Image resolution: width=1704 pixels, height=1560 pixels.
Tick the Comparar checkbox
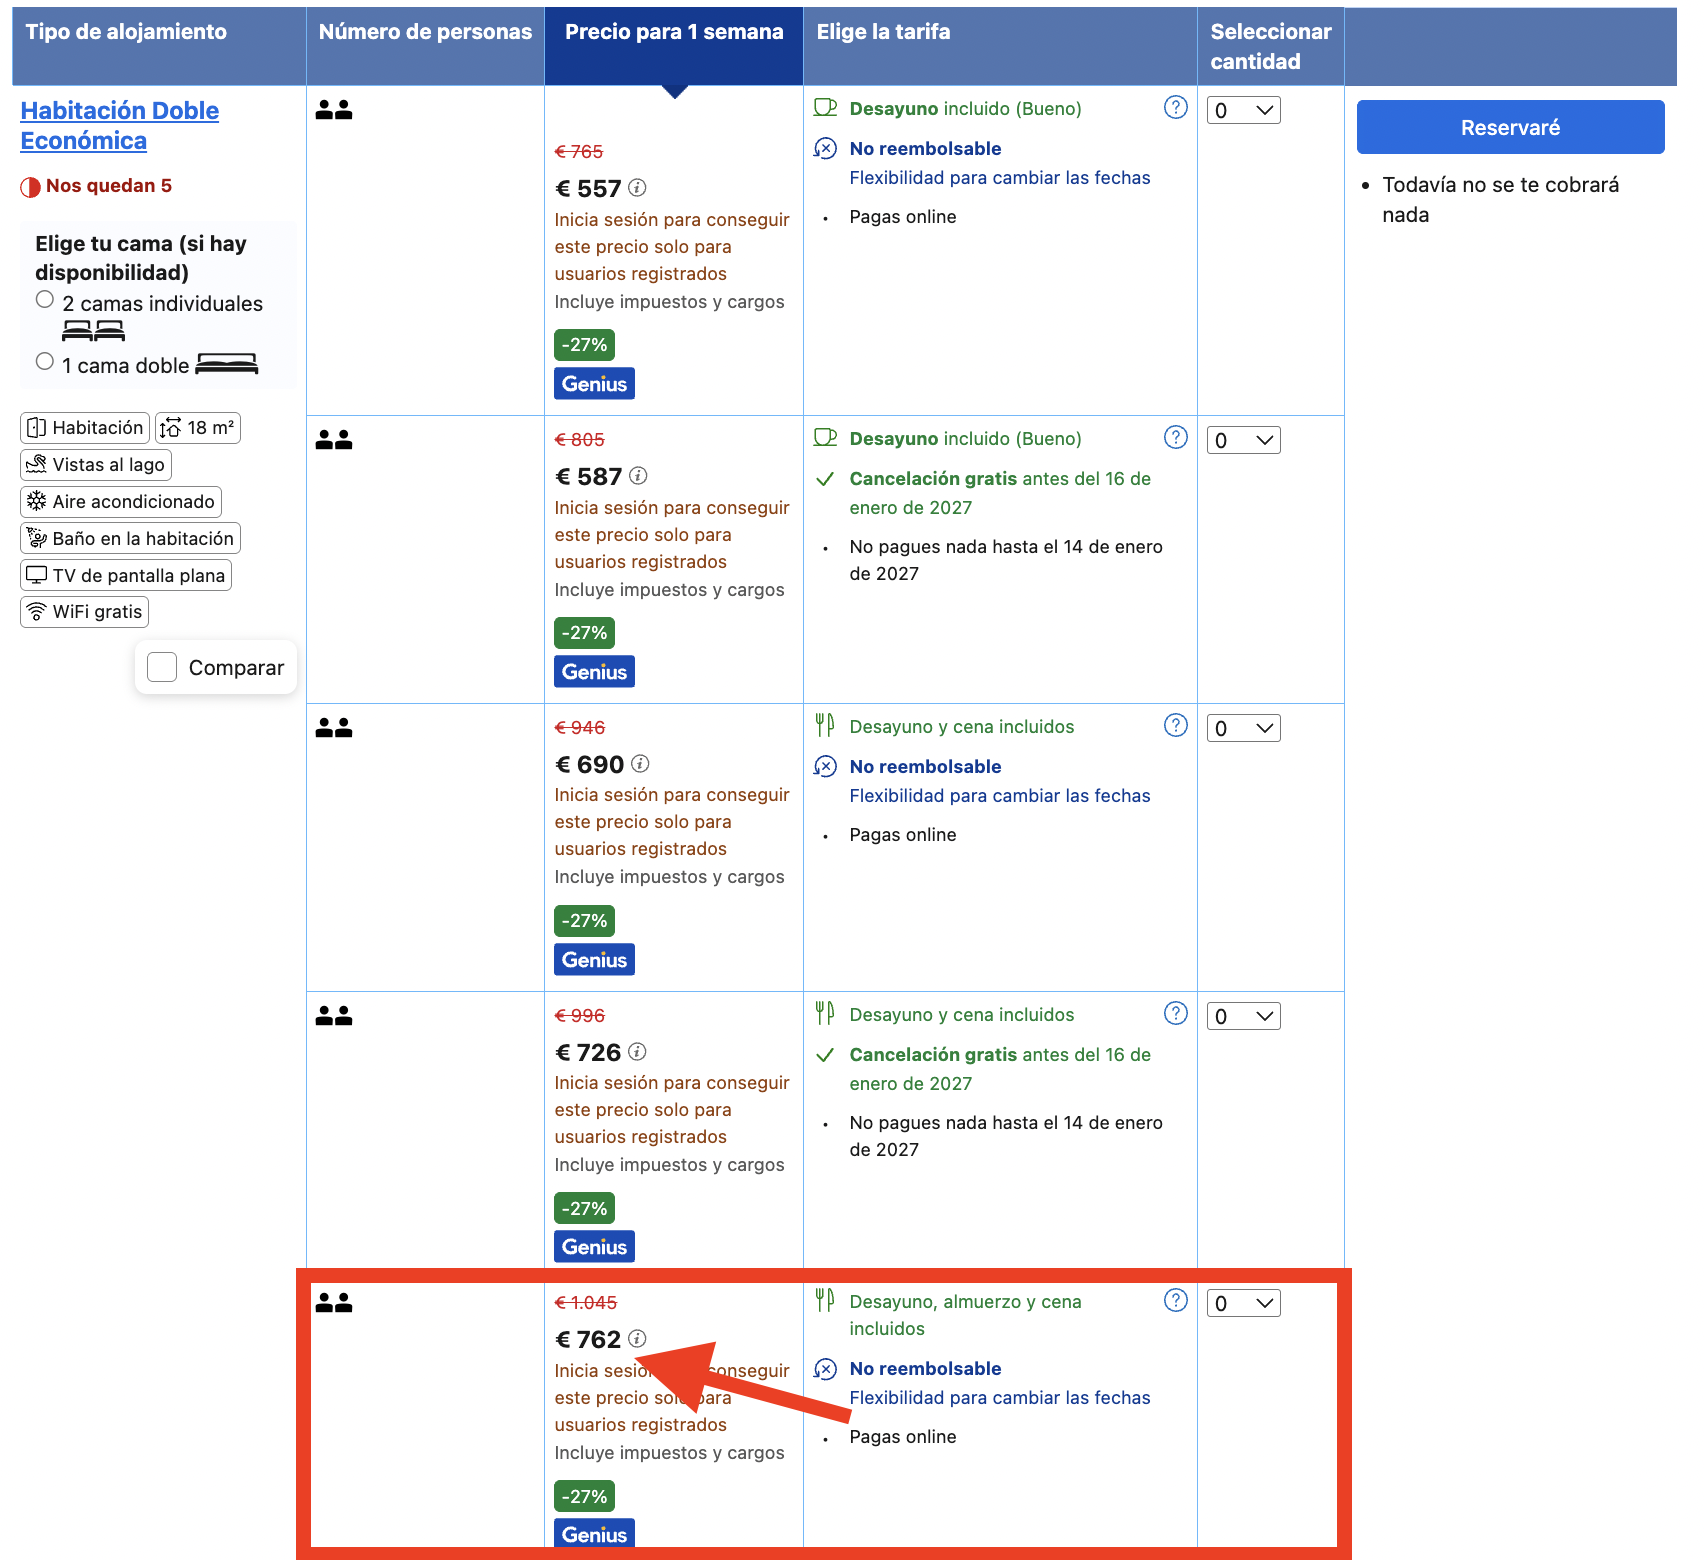[162, 667]
